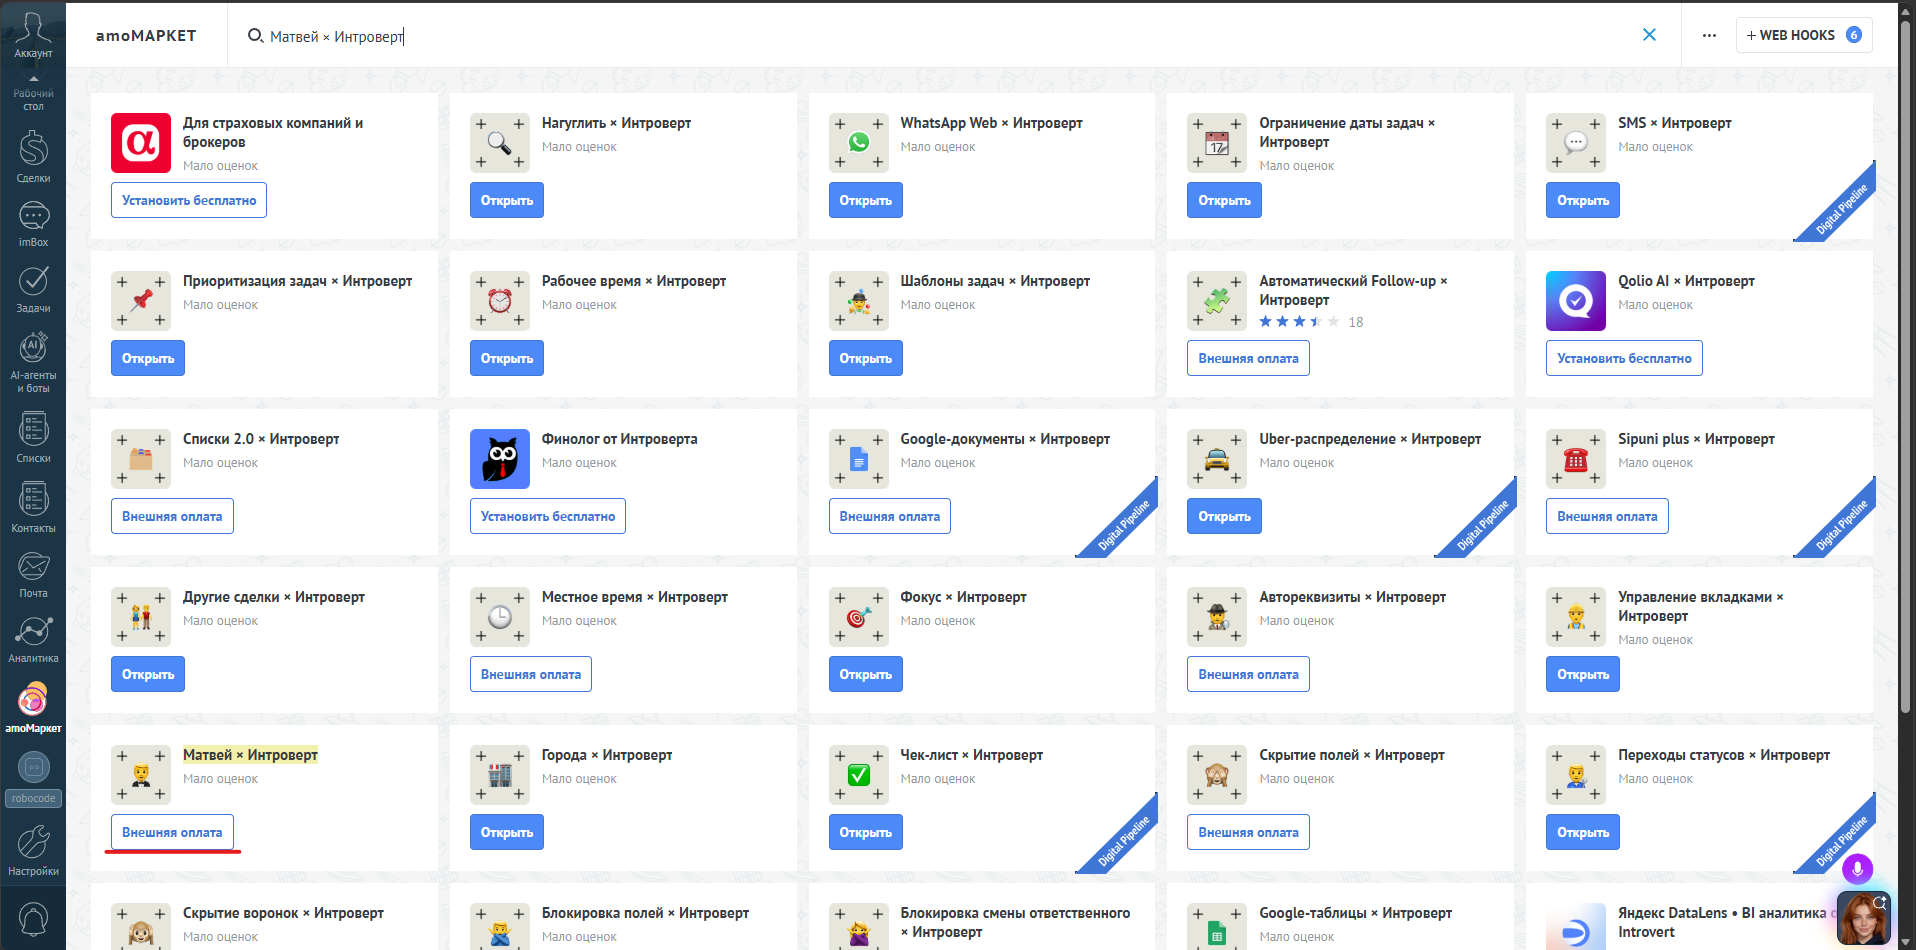Open Настройки settings

pyautogui.click(x=33, y=850)
